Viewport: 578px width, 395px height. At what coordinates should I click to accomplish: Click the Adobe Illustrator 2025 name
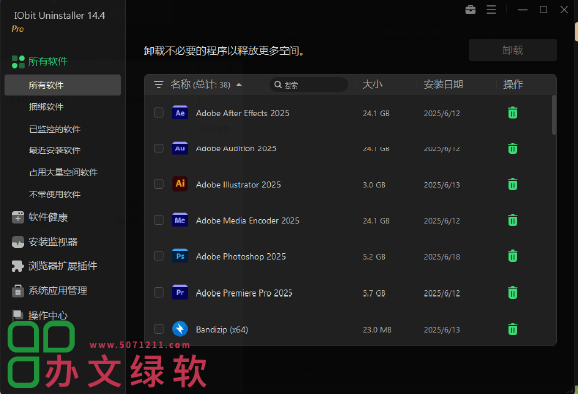pos(238,185)
